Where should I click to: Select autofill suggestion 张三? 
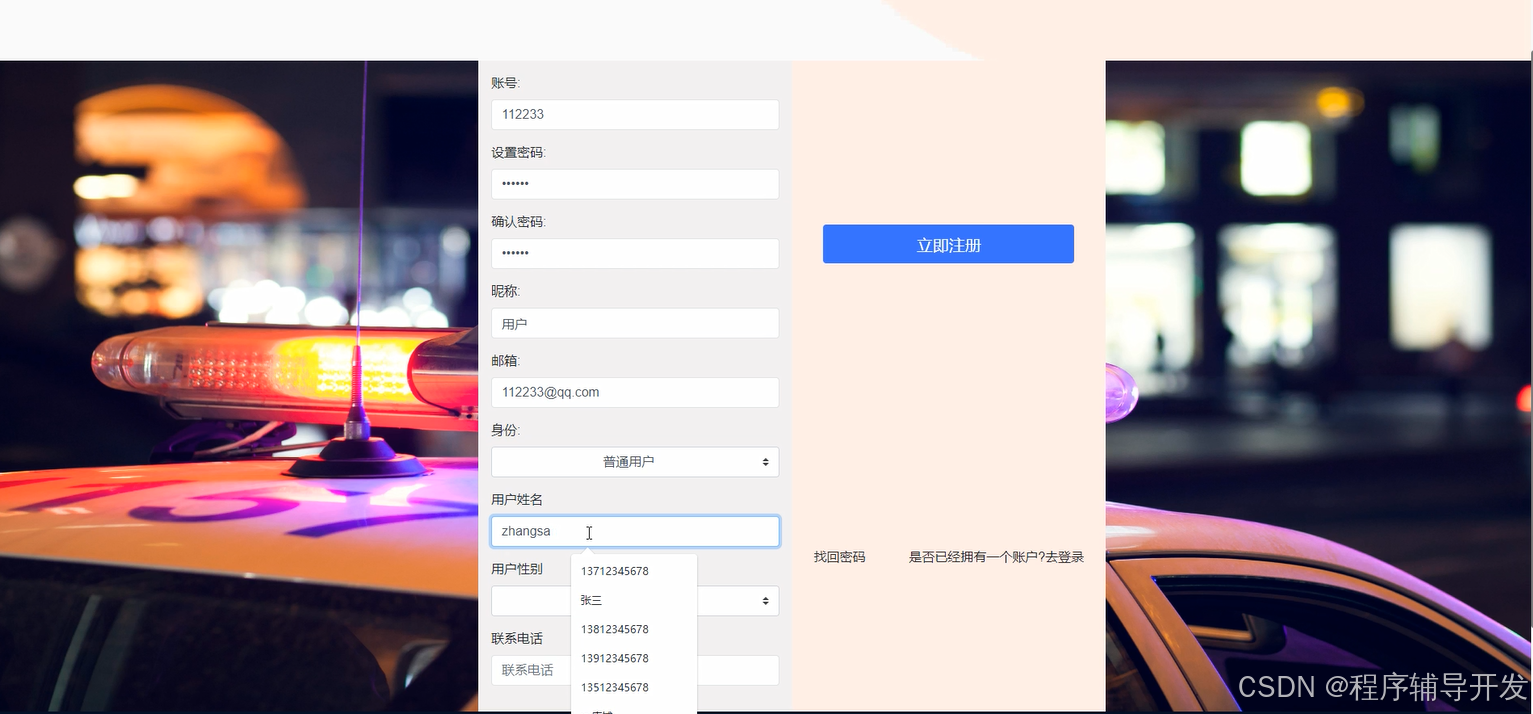(x=634, y=600)
